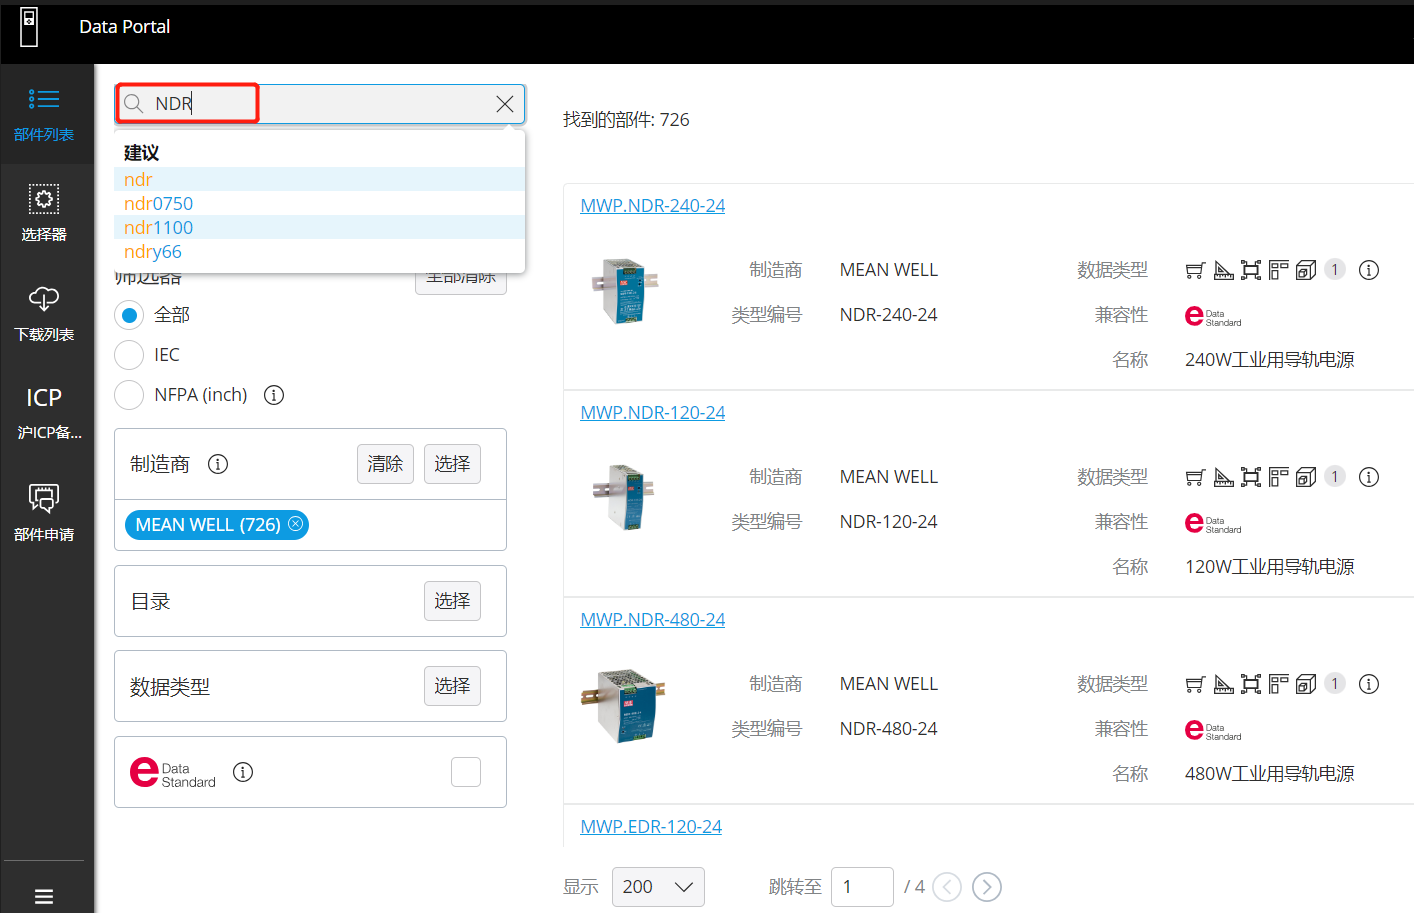Expand the hamburger menu at sidebar bottom
Viewport: 1414px width, 913px height.
44,896
